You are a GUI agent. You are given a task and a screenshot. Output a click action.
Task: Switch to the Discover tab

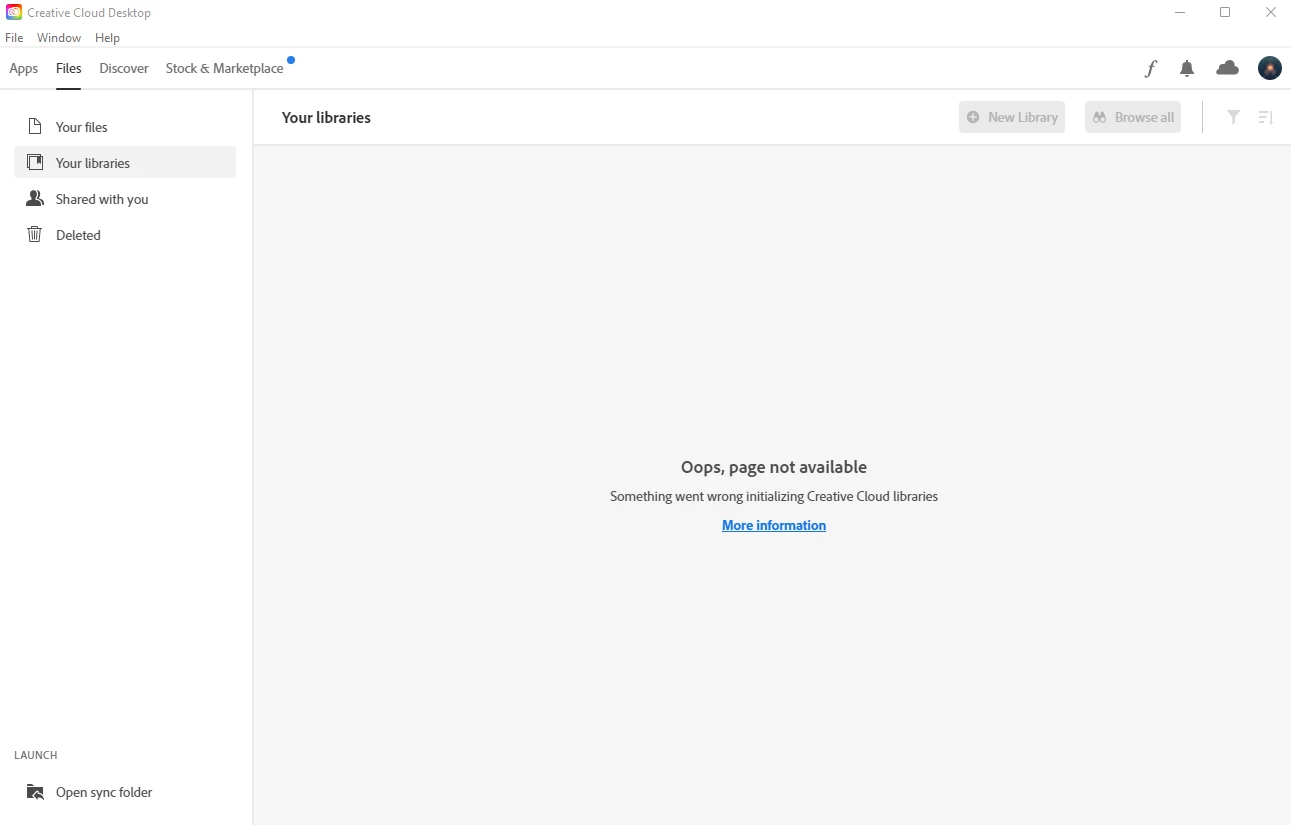[124, 68]
